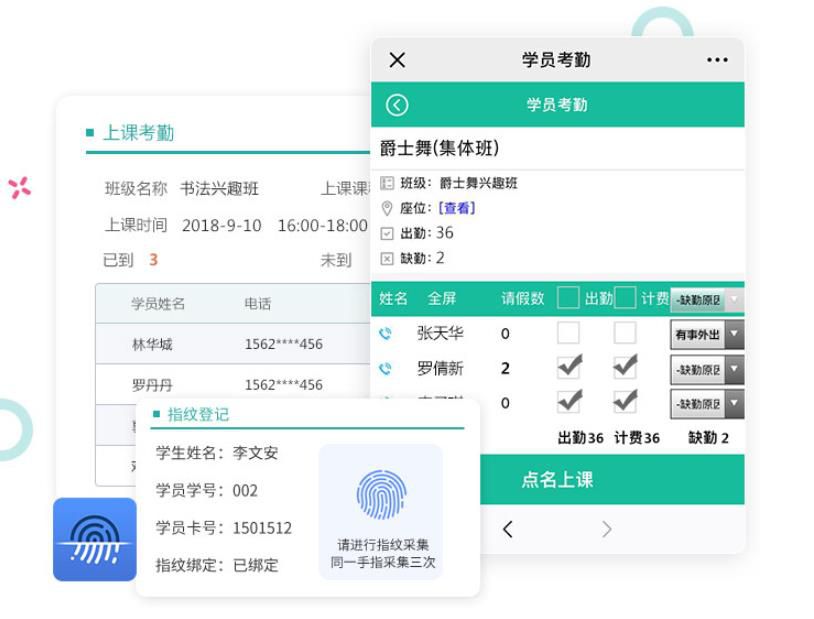The height and width of the screenshot is (619, 814).
Task: Toggle header 计费 select-all checkbox
Action: [x=625, y=298]
